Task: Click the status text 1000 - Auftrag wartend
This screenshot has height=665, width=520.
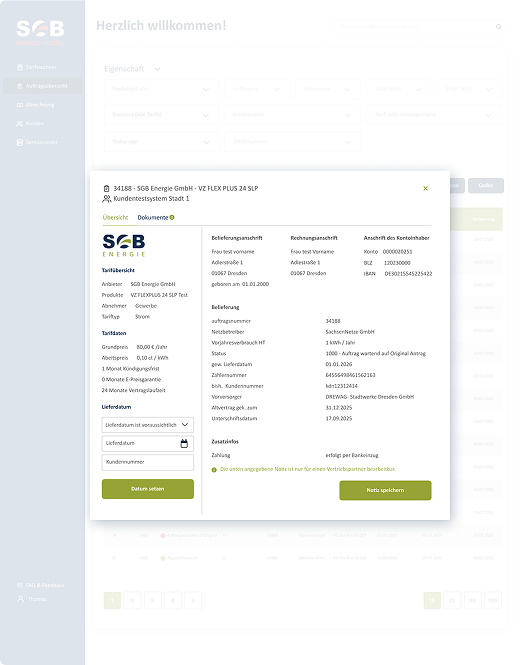Action: click(375, 354)
